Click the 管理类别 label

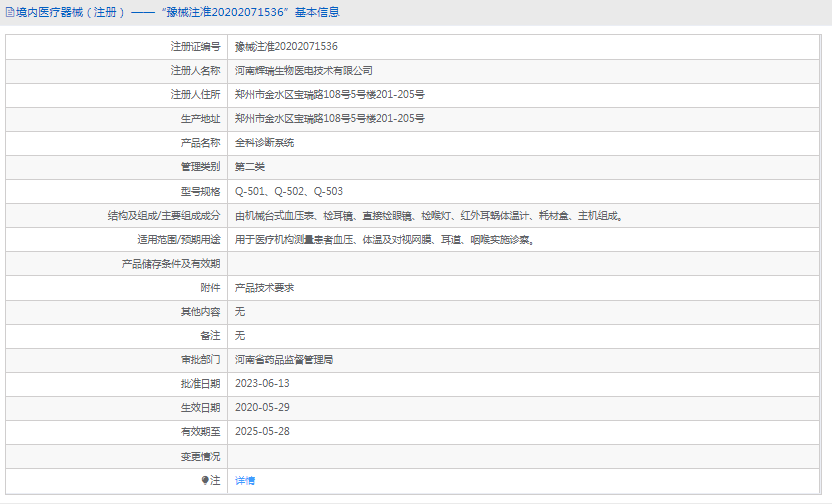click(200, 167)
